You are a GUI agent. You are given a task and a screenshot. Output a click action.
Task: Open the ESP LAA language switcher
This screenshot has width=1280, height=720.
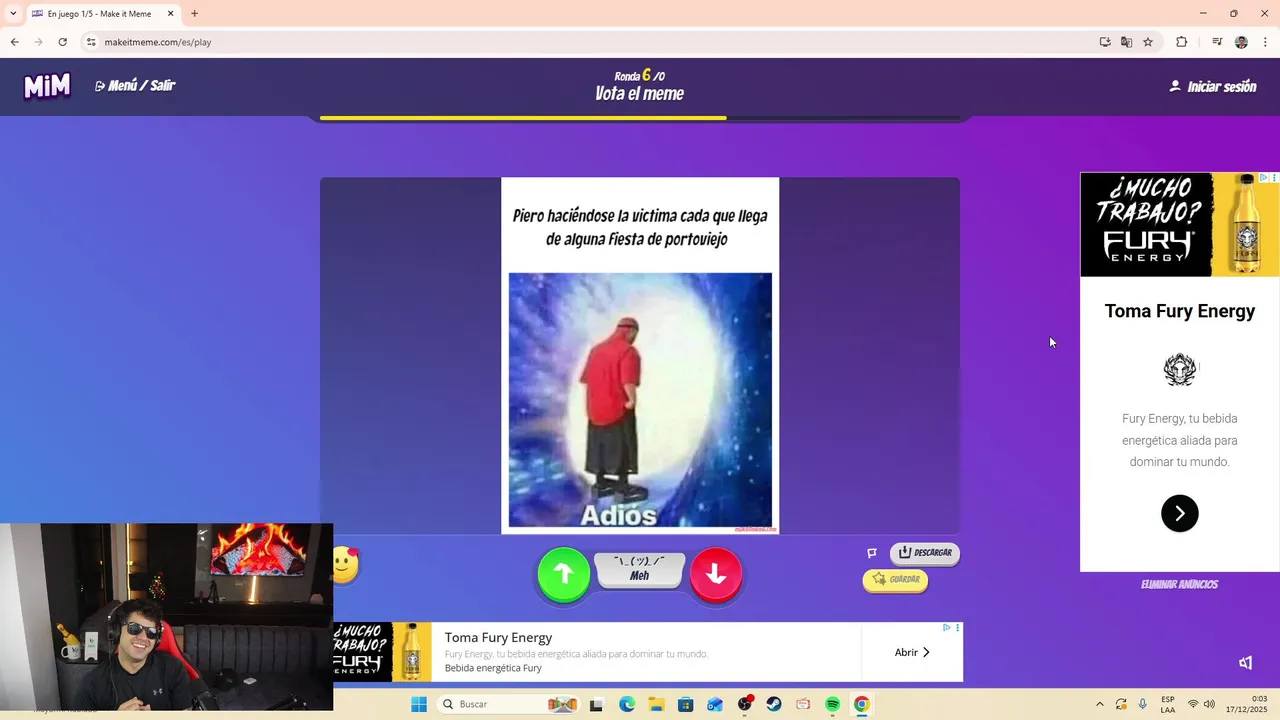tap(1168, 704)
